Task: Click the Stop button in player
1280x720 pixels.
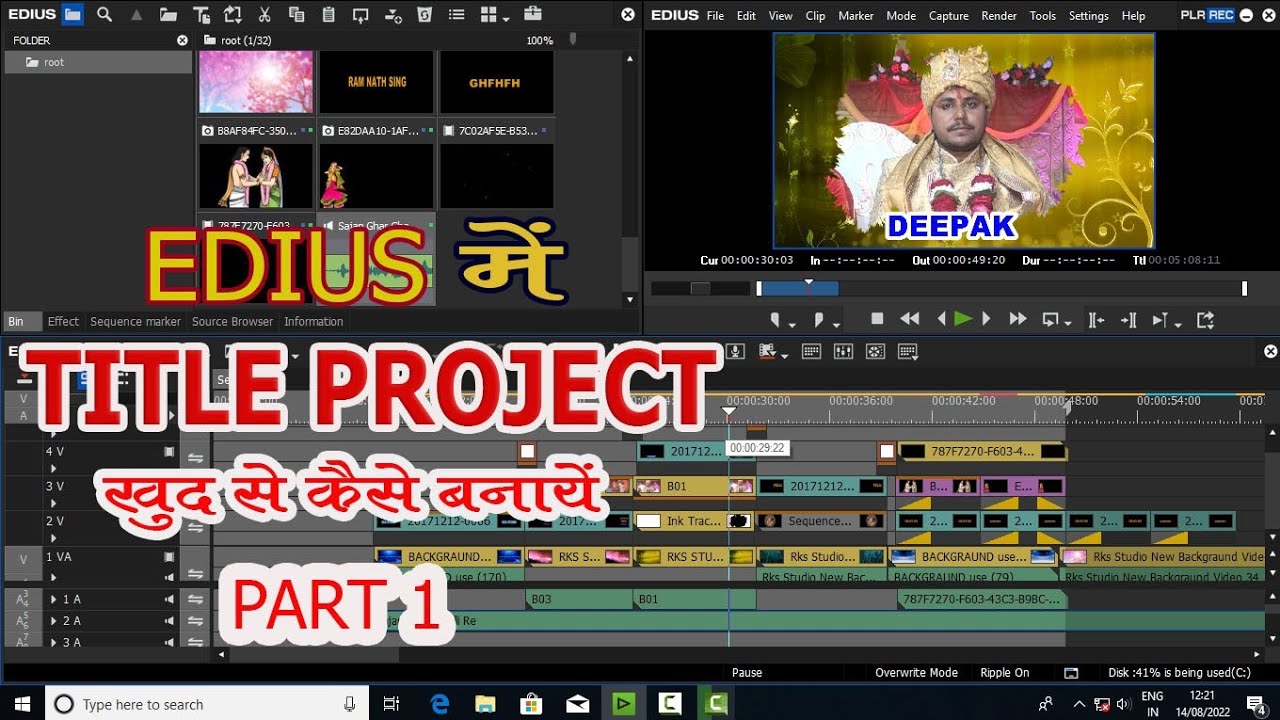Action: click(877, 319)
